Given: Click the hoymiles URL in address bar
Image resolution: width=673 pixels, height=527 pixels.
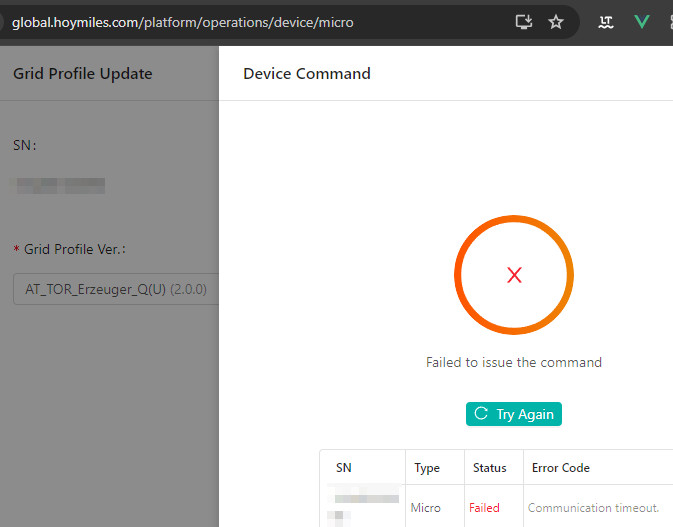Looking at the screenshot, I should pyautogui.click(x=182, y=21).
